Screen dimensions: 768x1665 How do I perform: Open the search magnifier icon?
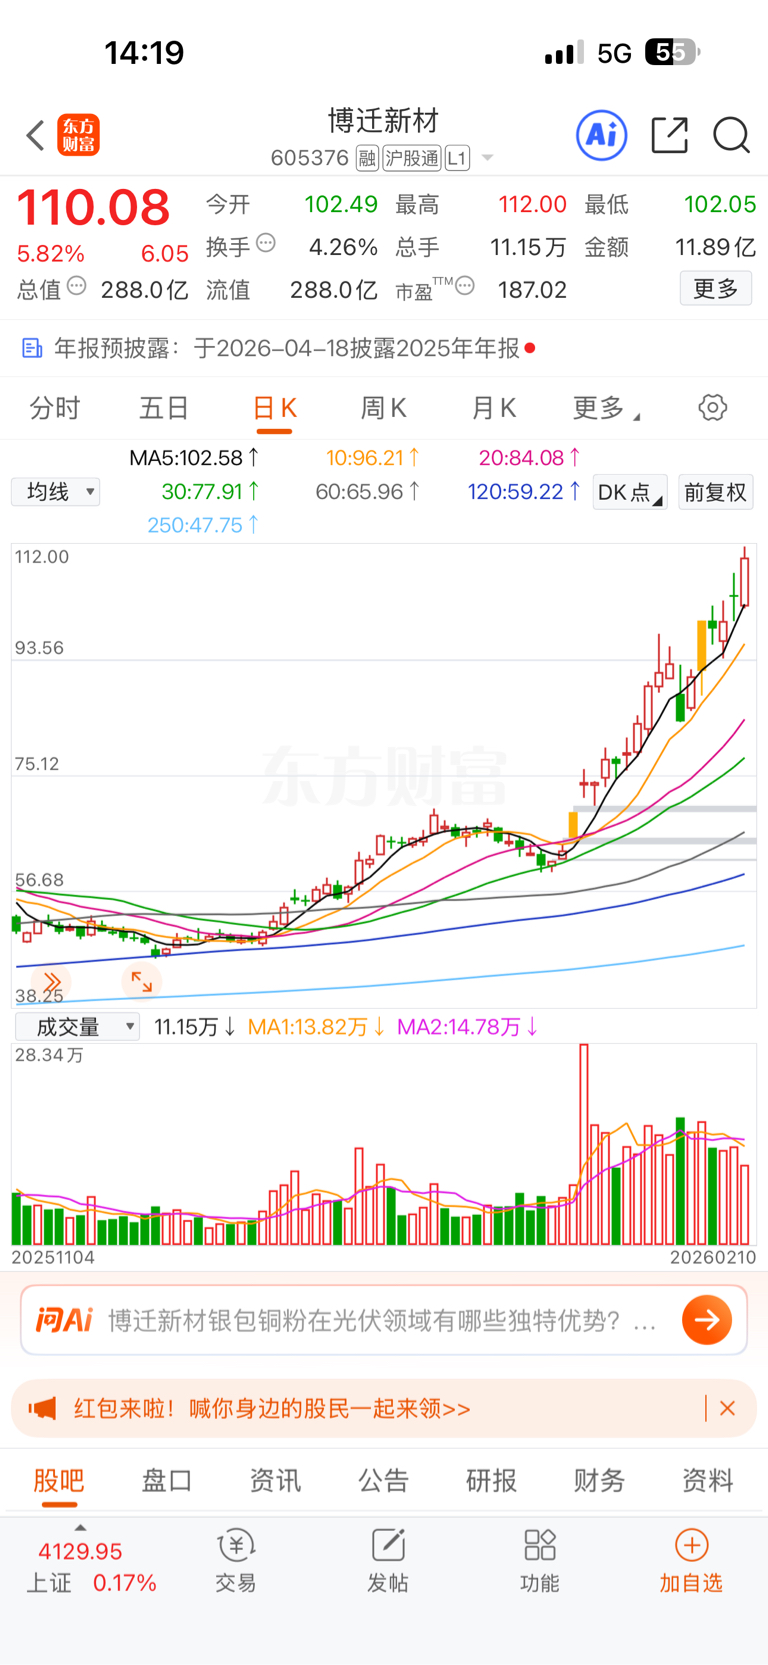[731, 135]
